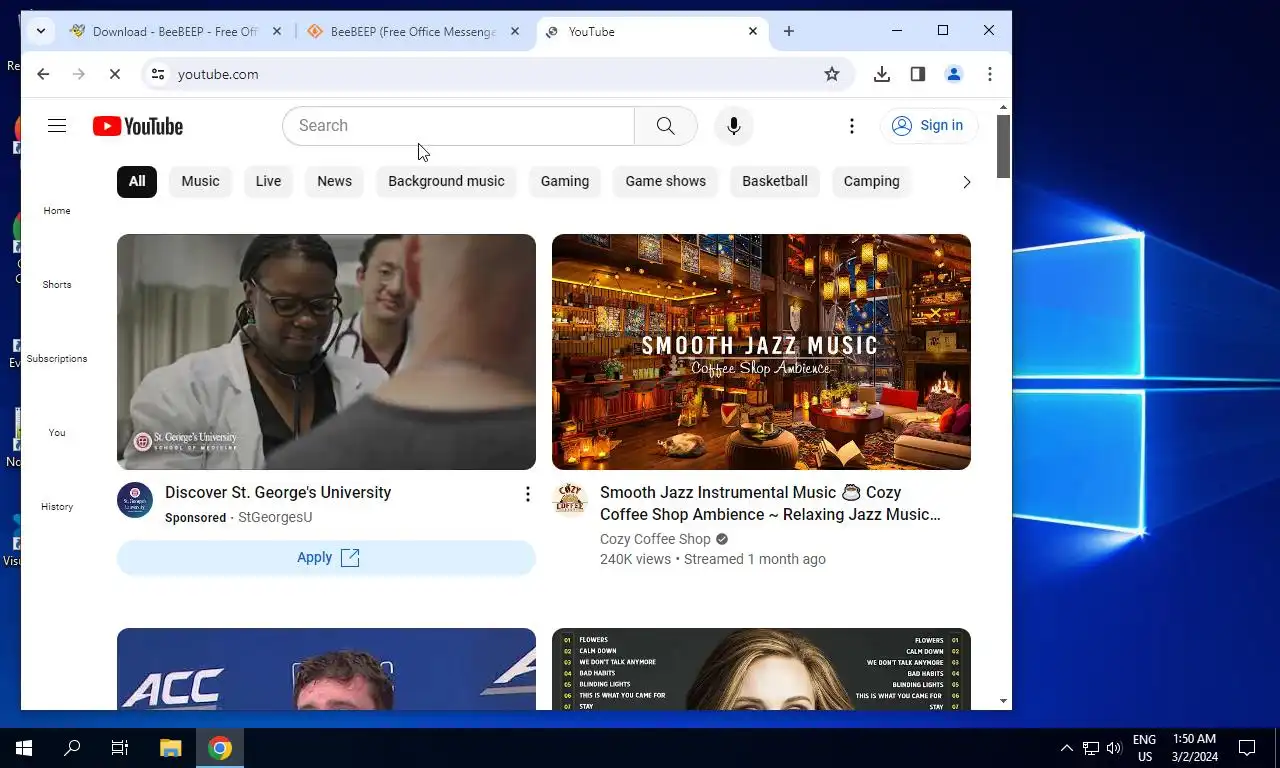1280x768 pixels.
Task: Click Chrome icon on taskbar
Action: (220, 748)
